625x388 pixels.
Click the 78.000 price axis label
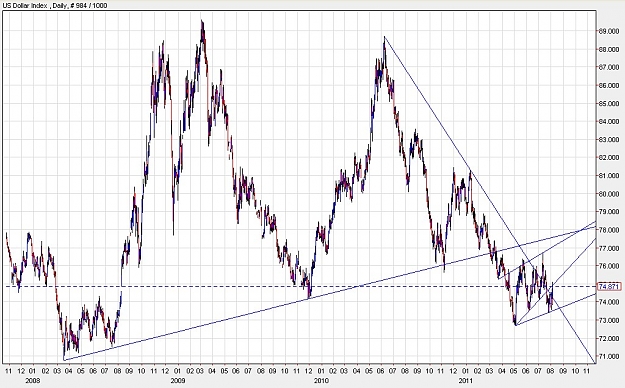610,230
